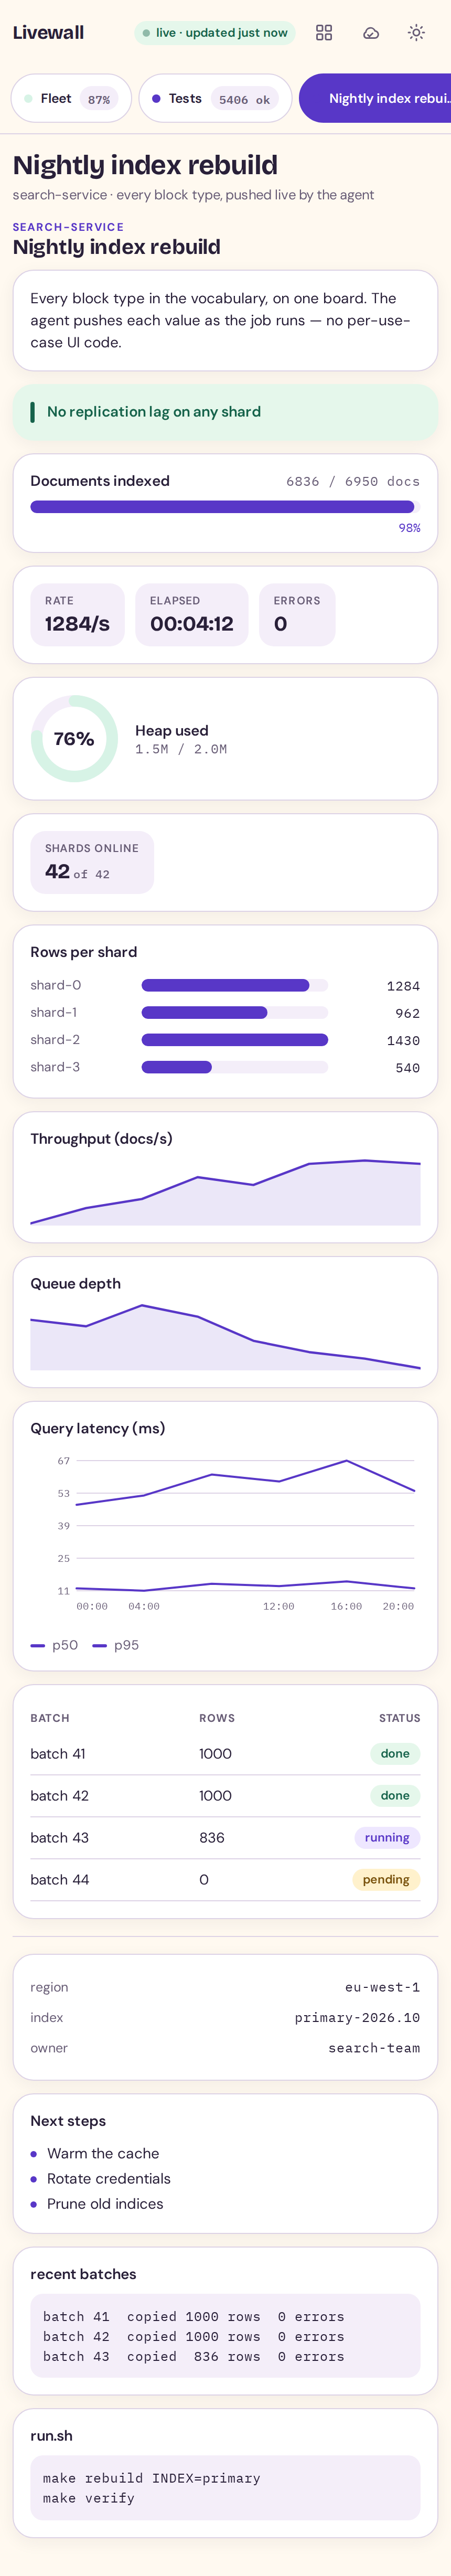Click the running status badge
Viewport: 451px width, 2576px height.
click(387, 1838)
